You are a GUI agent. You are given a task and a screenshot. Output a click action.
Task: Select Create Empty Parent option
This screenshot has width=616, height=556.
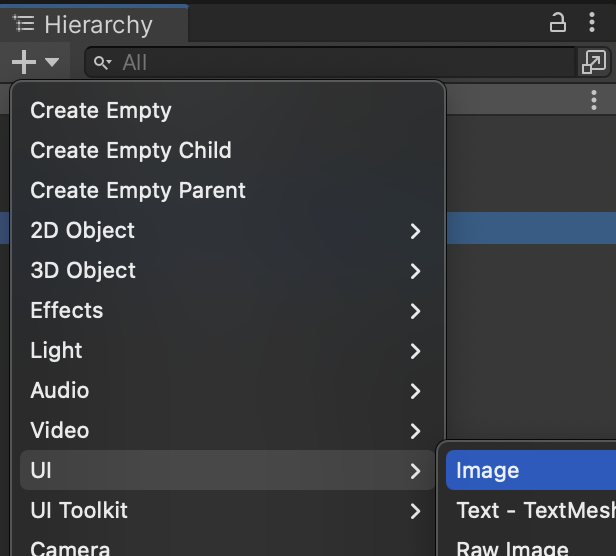point(138,191)
